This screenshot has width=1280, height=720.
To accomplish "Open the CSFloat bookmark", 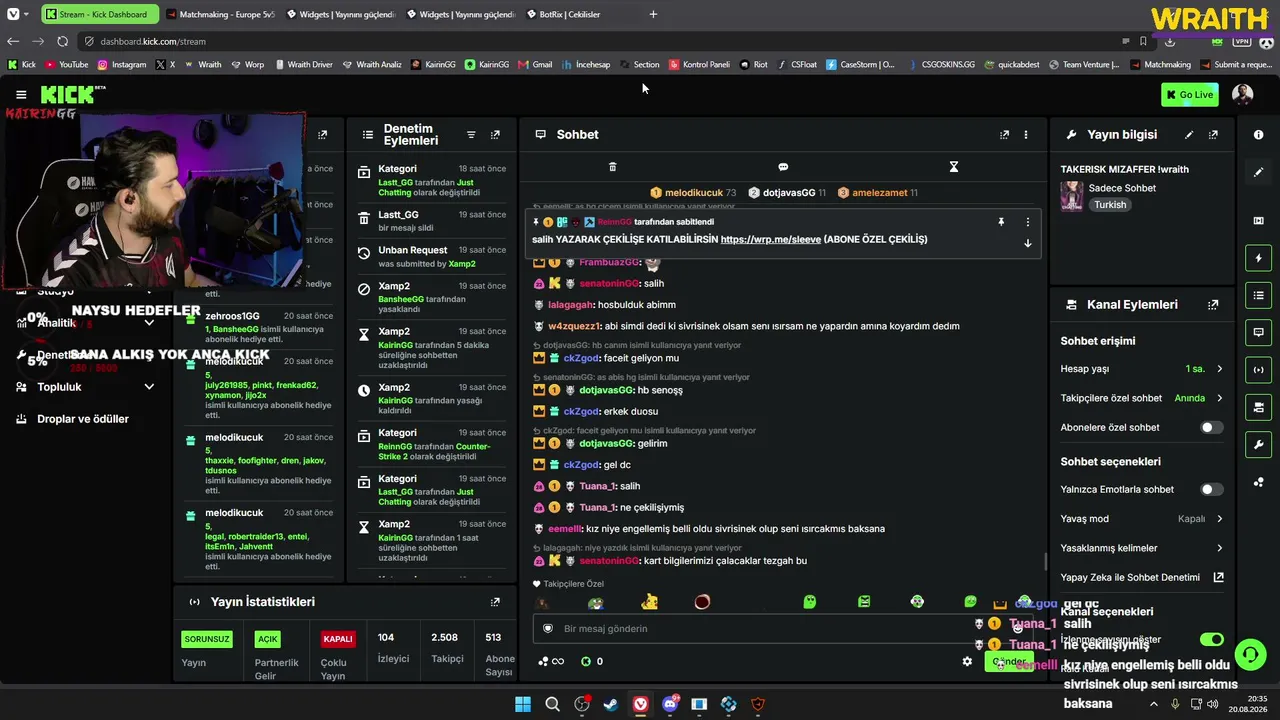I will (796, 64).
